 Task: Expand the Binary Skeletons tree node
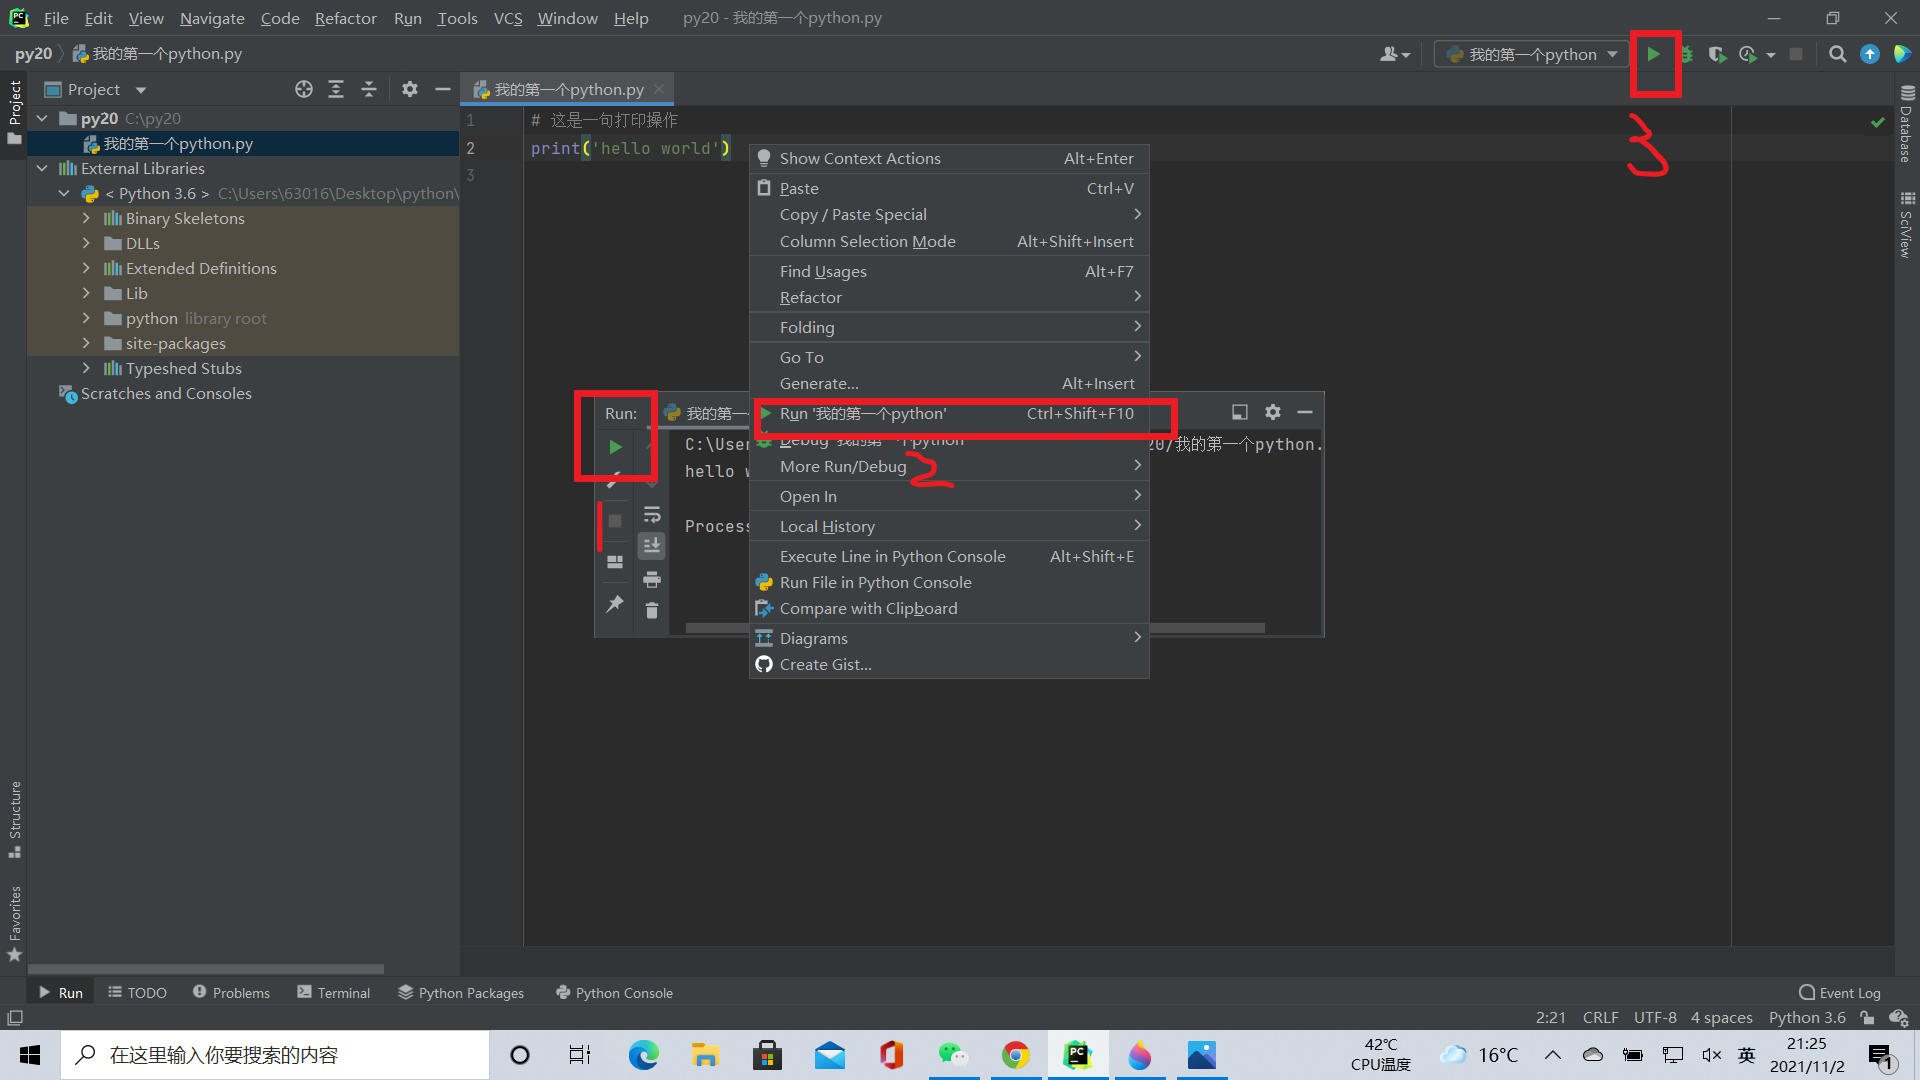[x=86, y=218]
